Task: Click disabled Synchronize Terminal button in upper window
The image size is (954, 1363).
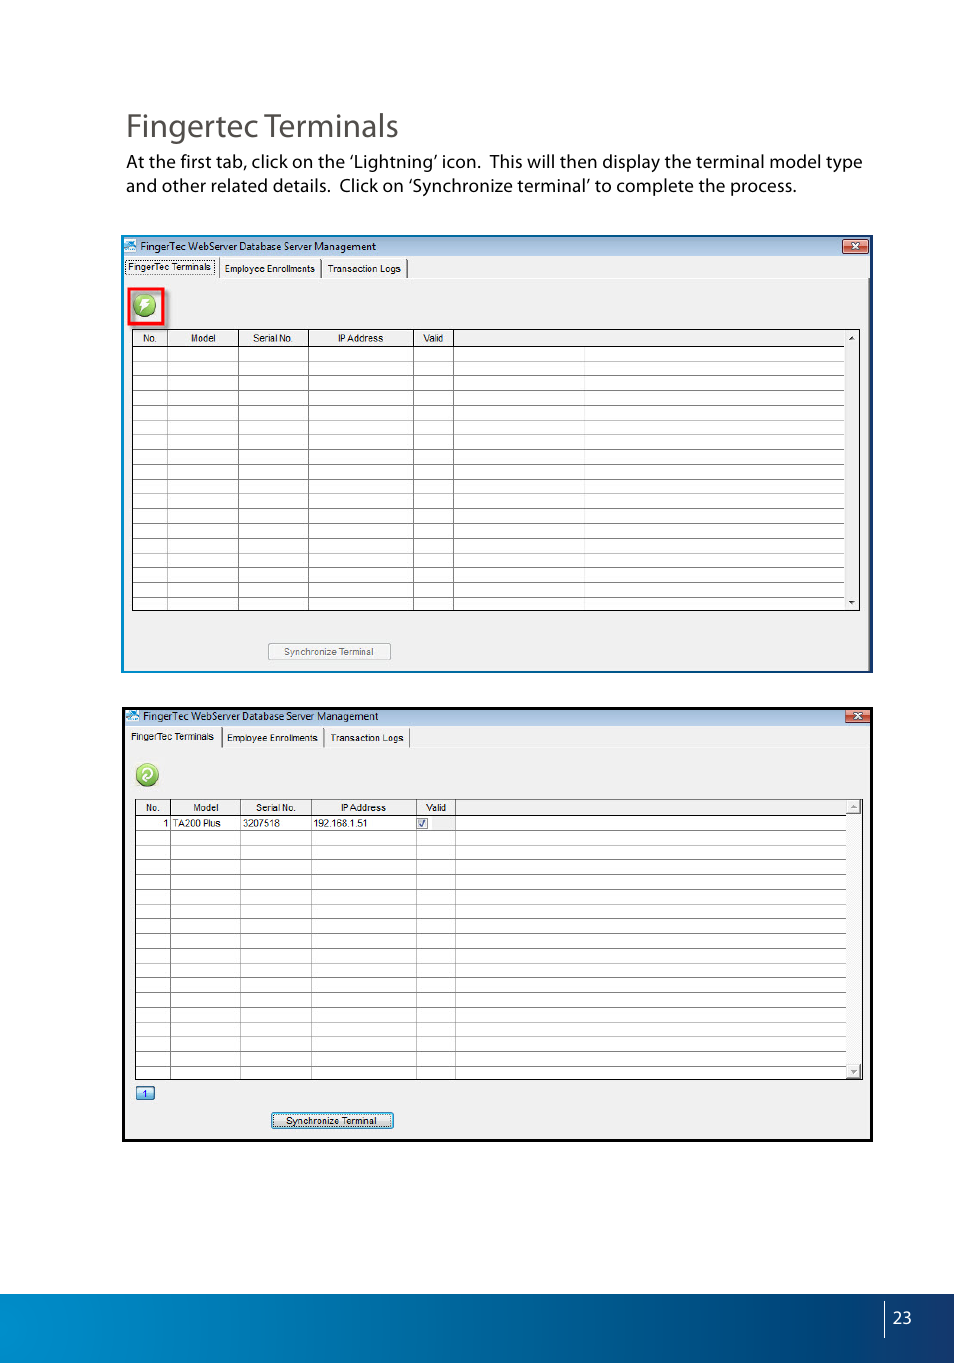Action: [x=329, y=652]
